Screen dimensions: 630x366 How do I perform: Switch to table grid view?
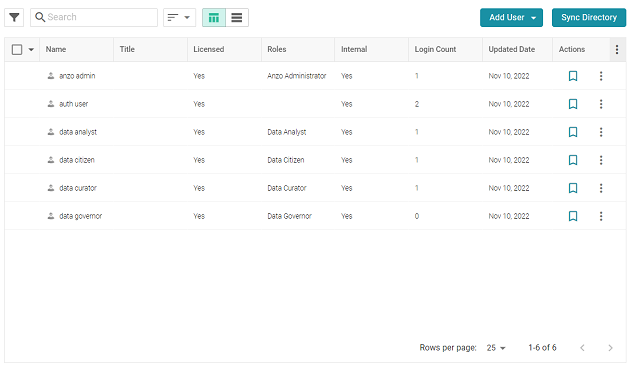coord(214,17)
